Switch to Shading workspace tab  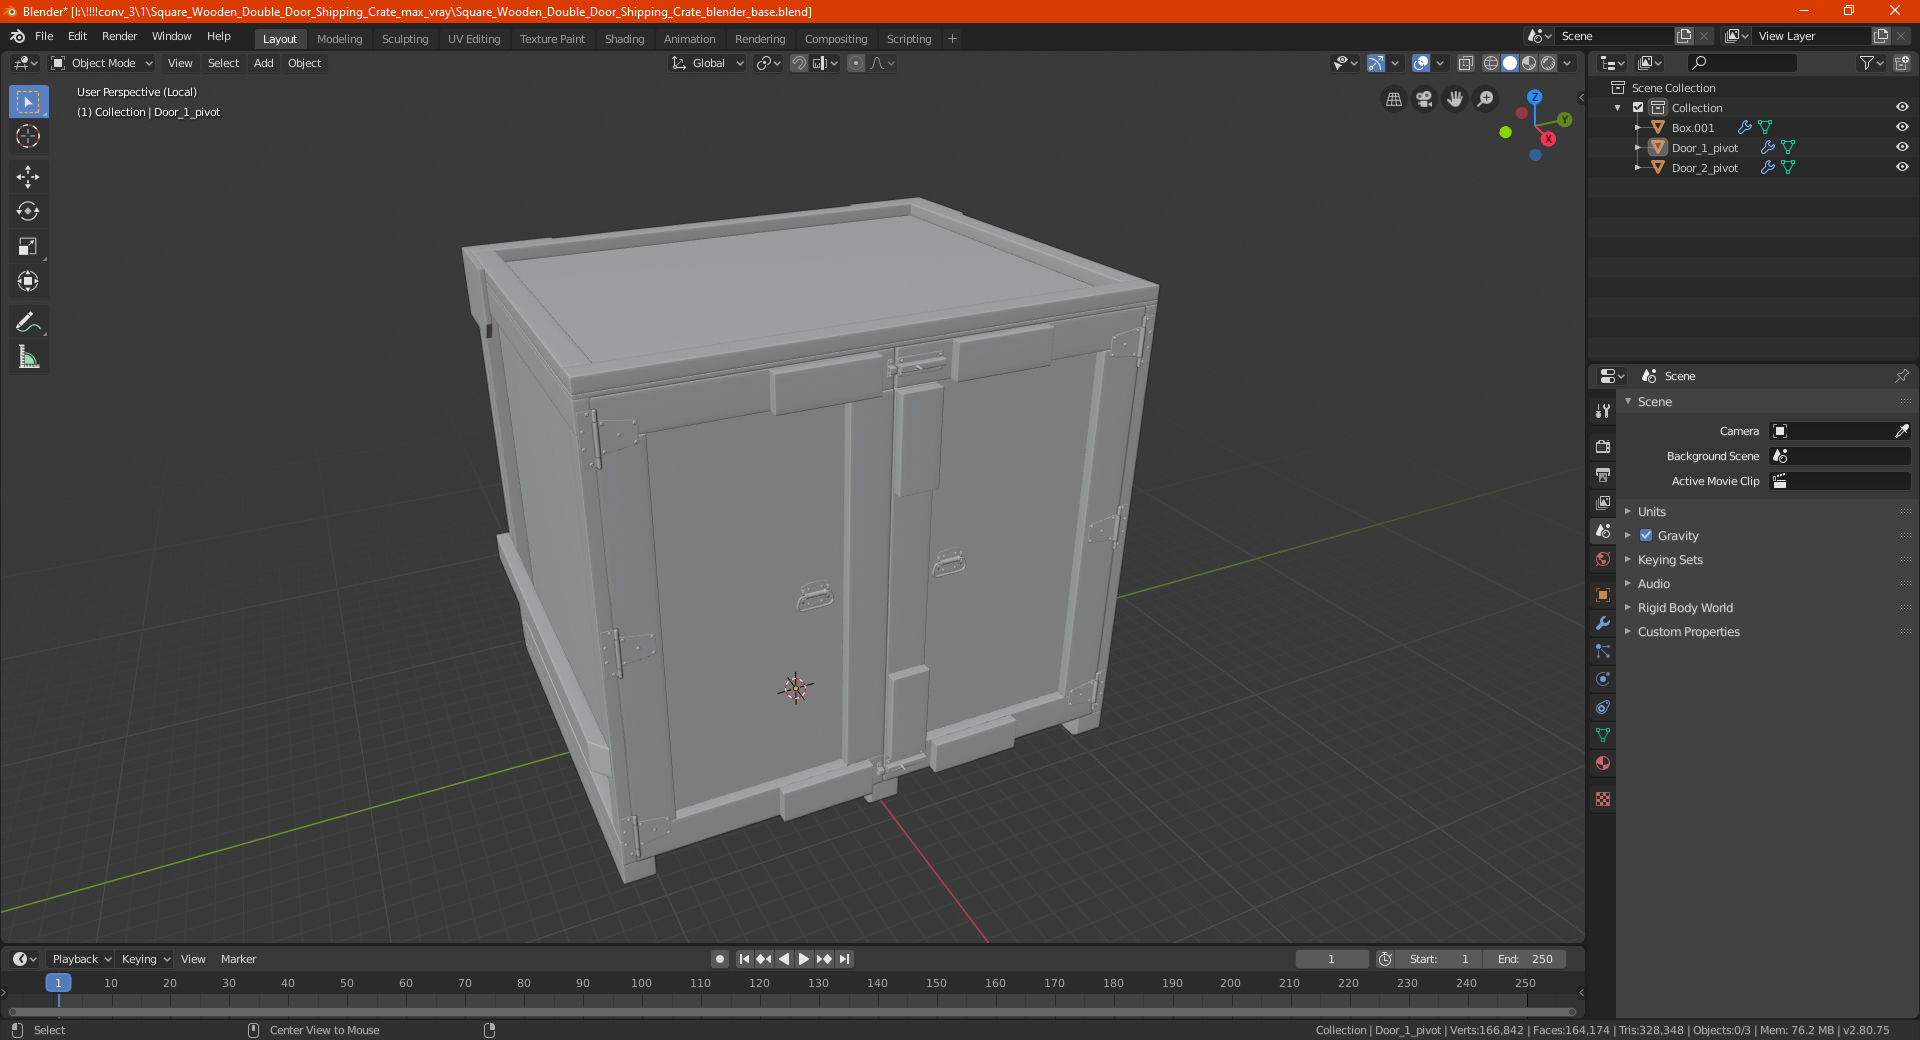pyautogui.click(x=624, y=39)
